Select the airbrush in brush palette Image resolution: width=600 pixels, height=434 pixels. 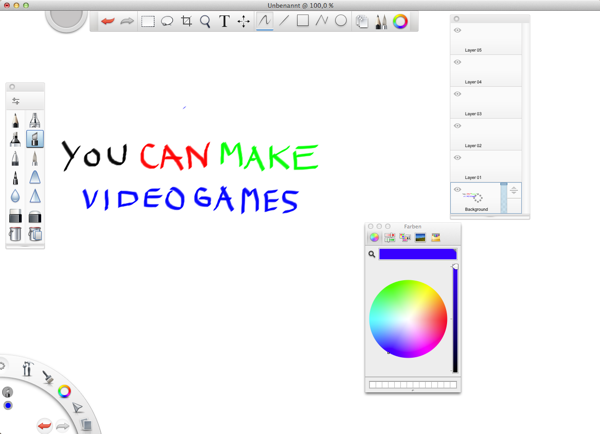click(35, 120)
